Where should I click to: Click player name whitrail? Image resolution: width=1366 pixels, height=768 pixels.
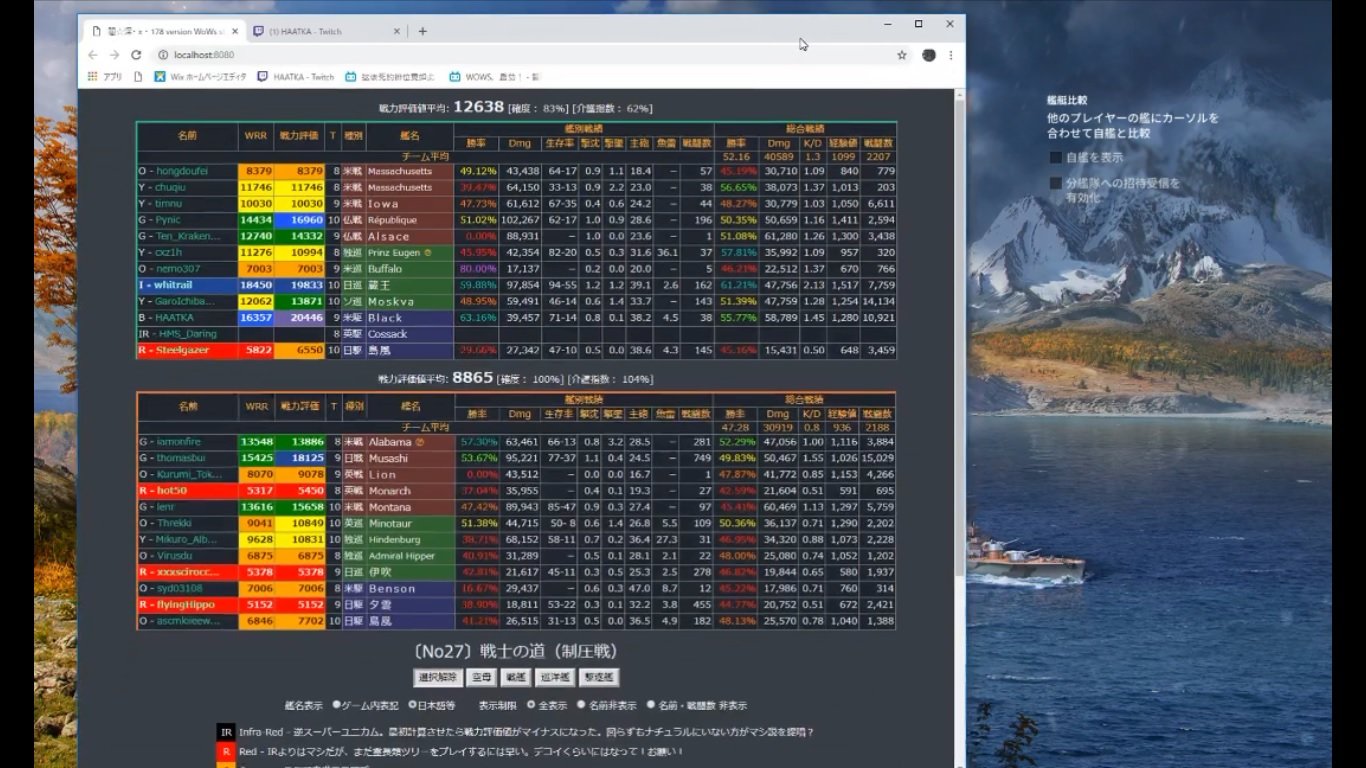(x=173, y=285)
